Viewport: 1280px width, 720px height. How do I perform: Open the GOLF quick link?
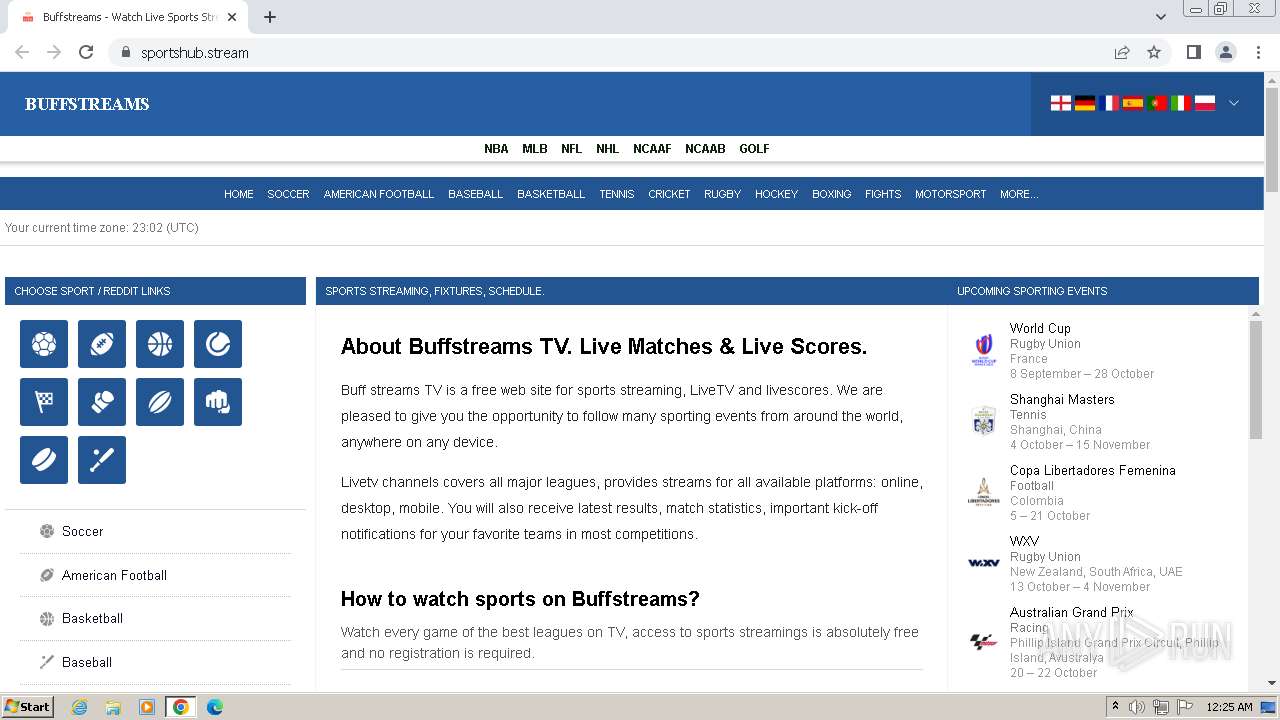click(754, 149)
